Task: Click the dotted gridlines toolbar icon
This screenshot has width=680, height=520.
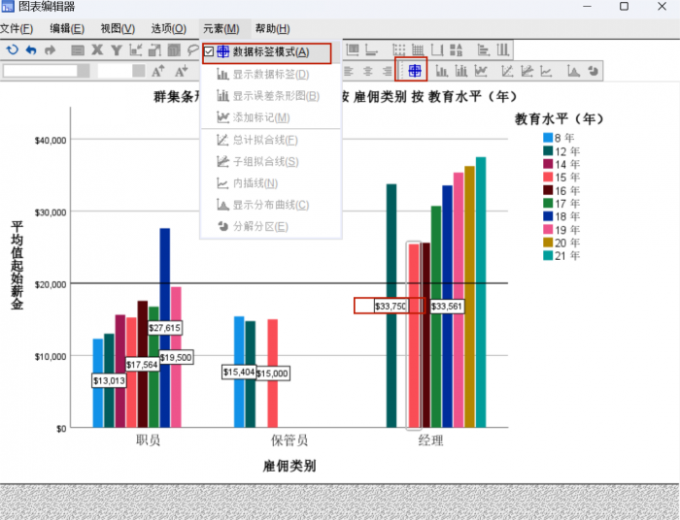Action: (x=399, y=50)
